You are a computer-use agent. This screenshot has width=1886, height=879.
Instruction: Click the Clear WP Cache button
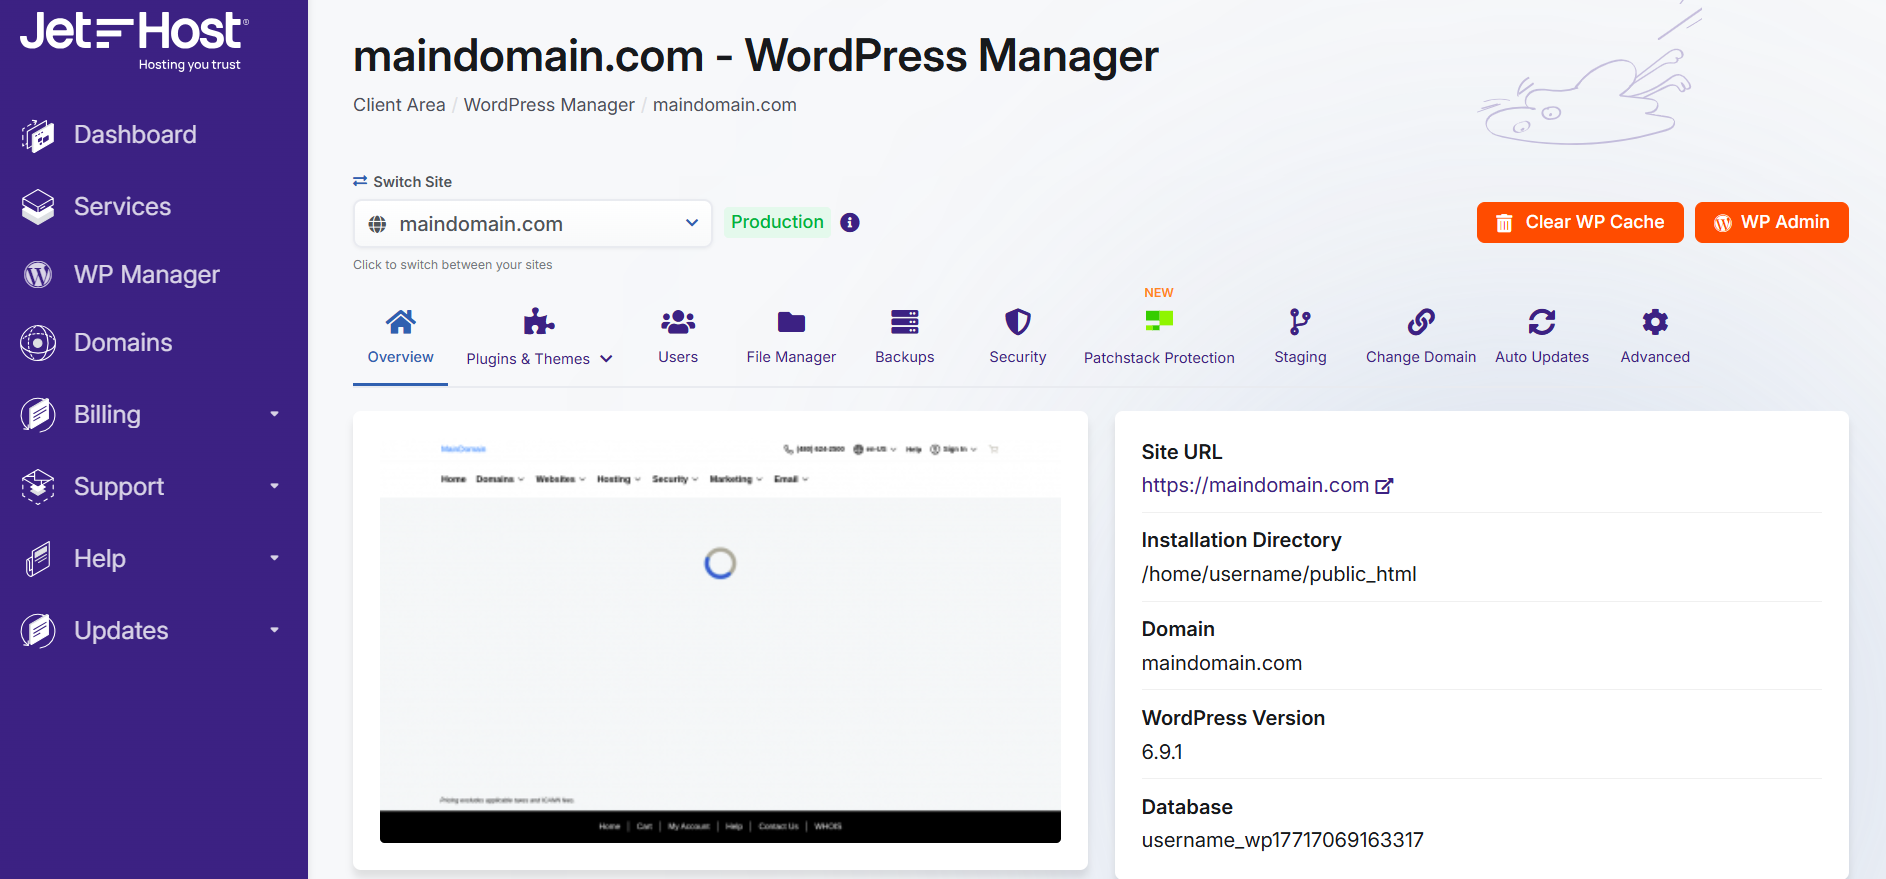click(1580, 222)
